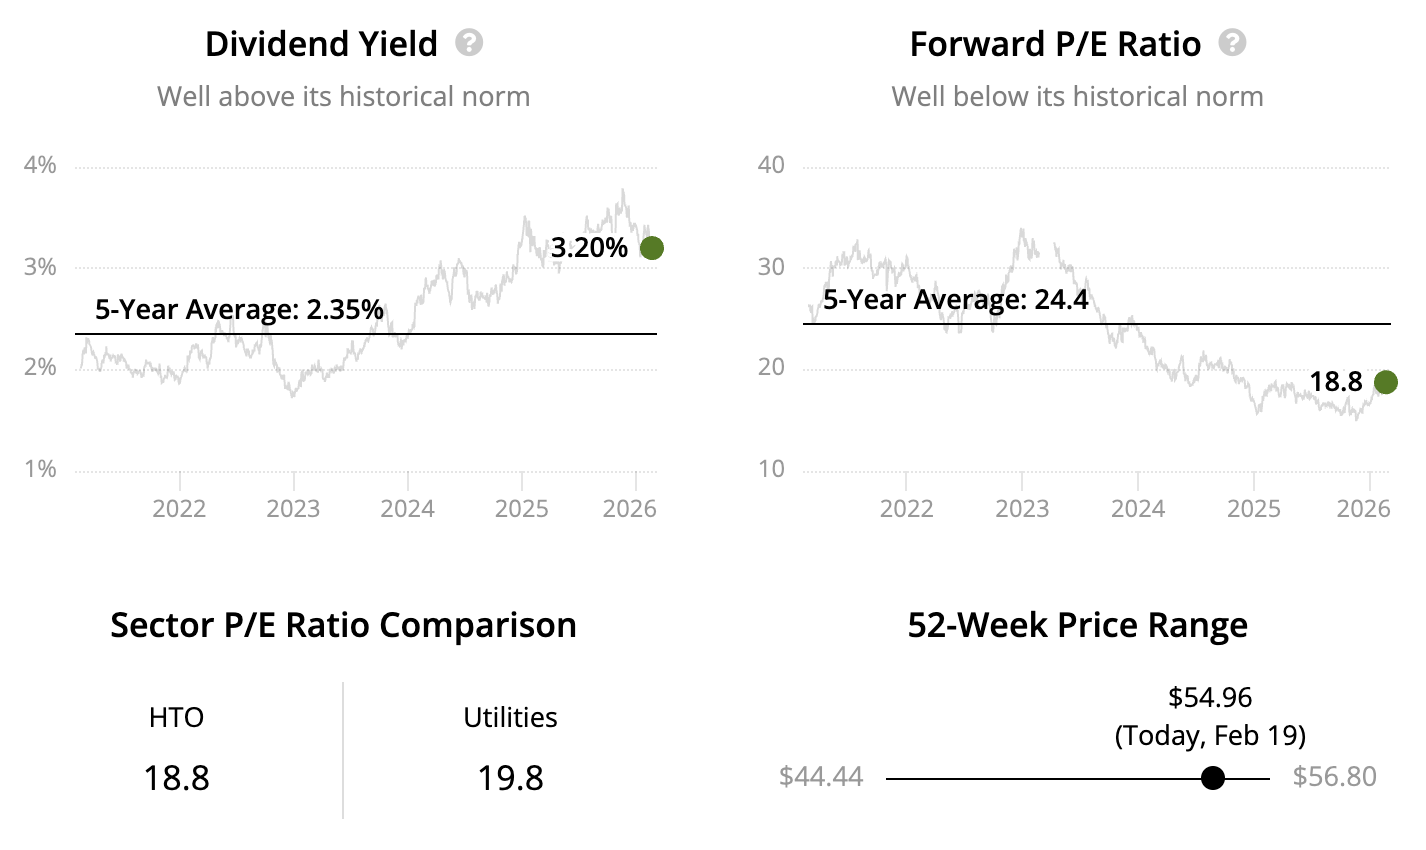Click the Sector P/E Ratio Comparison heading

[343, 625]
